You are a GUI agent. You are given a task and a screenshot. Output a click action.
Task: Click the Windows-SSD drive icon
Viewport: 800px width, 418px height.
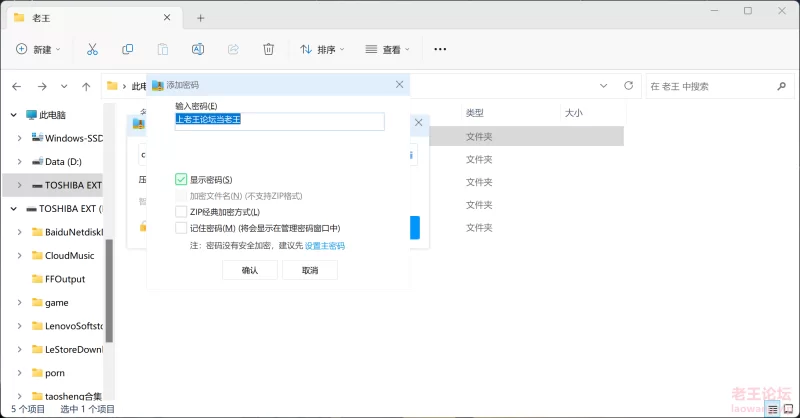pos(37,137)
